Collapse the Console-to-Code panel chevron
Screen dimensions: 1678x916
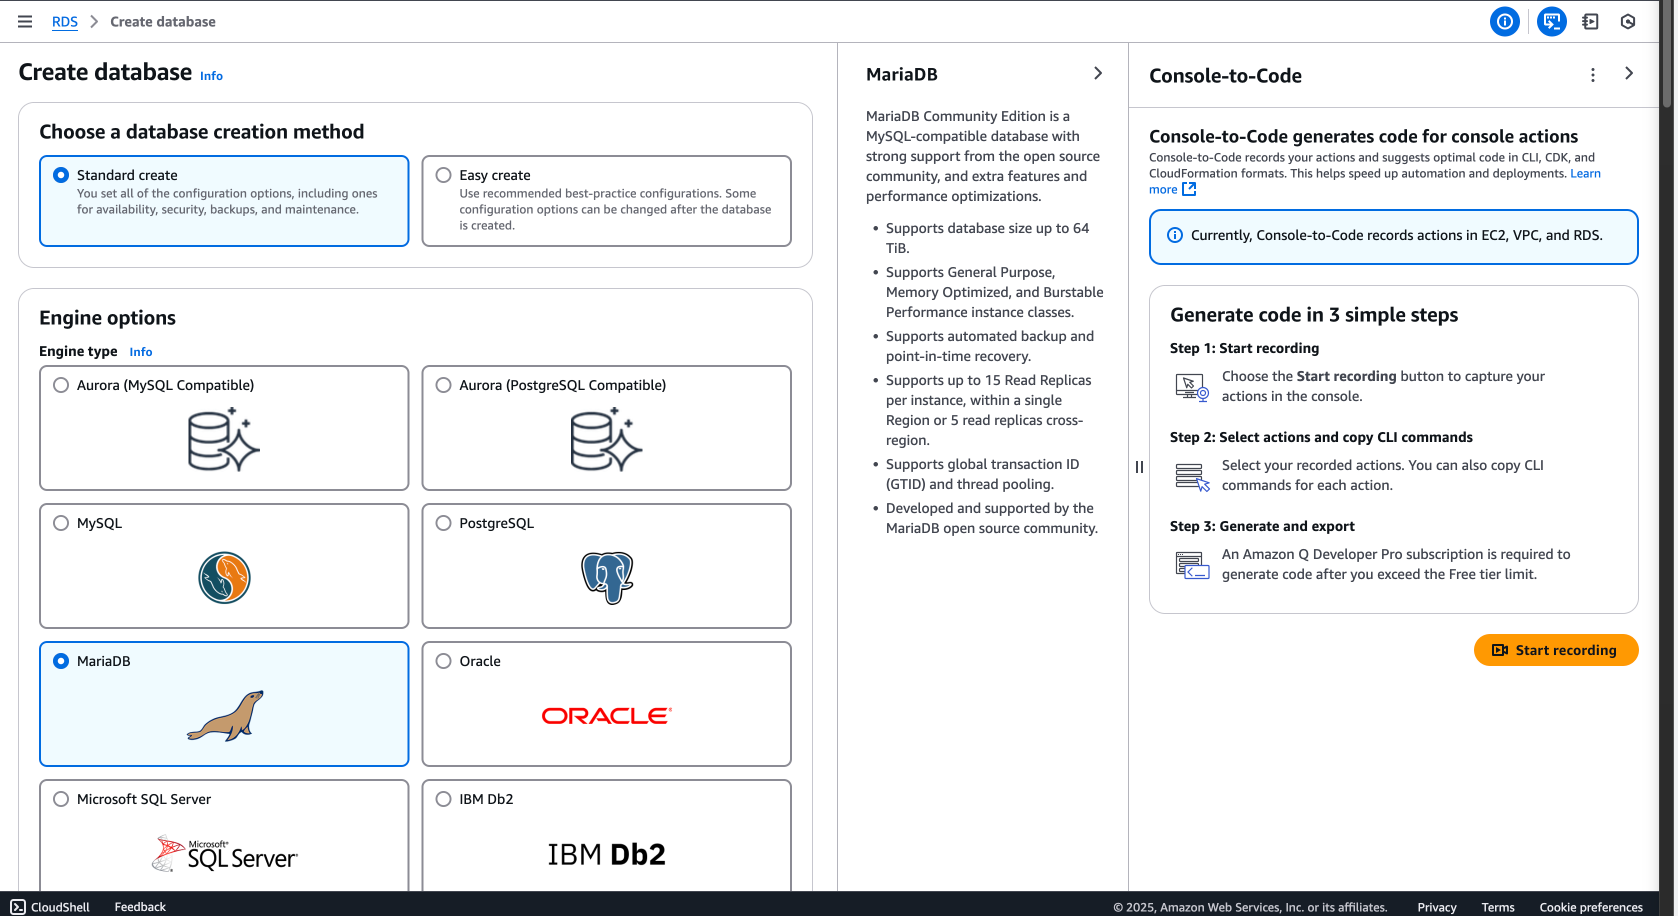[1629, 73]
